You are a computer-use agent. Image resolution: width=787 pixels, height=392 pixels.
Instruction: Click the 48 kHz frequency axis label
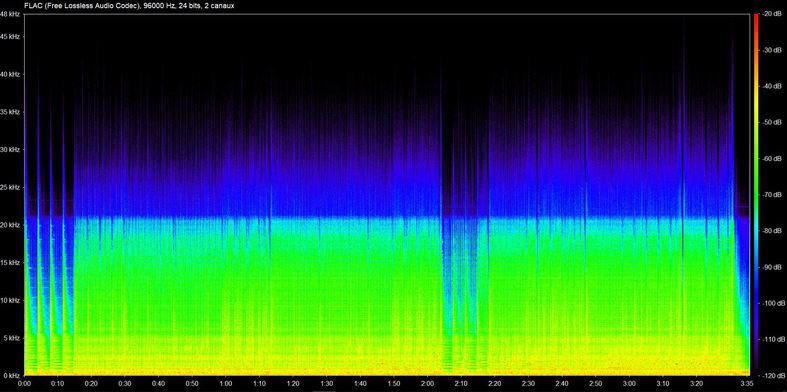coord(10,15)
